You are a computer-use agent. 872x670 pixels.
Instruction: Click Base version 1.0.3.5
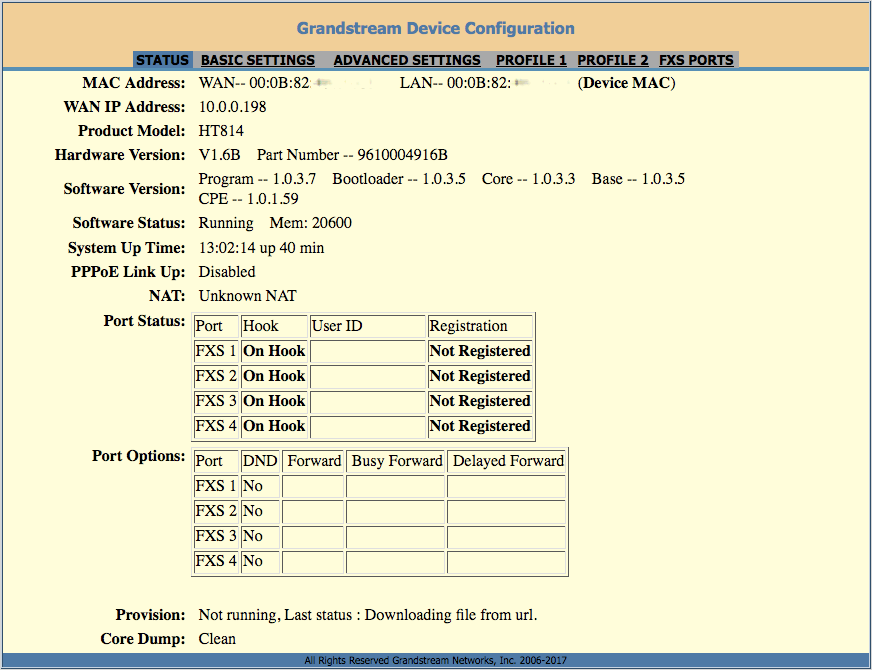point(638,179)
